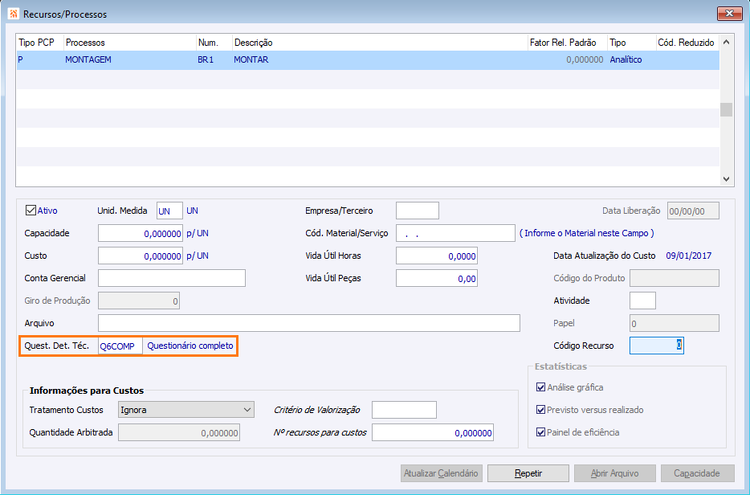Click the Repetir button
The width and height of the screenshot is (750, 495).
click(528, 473)
